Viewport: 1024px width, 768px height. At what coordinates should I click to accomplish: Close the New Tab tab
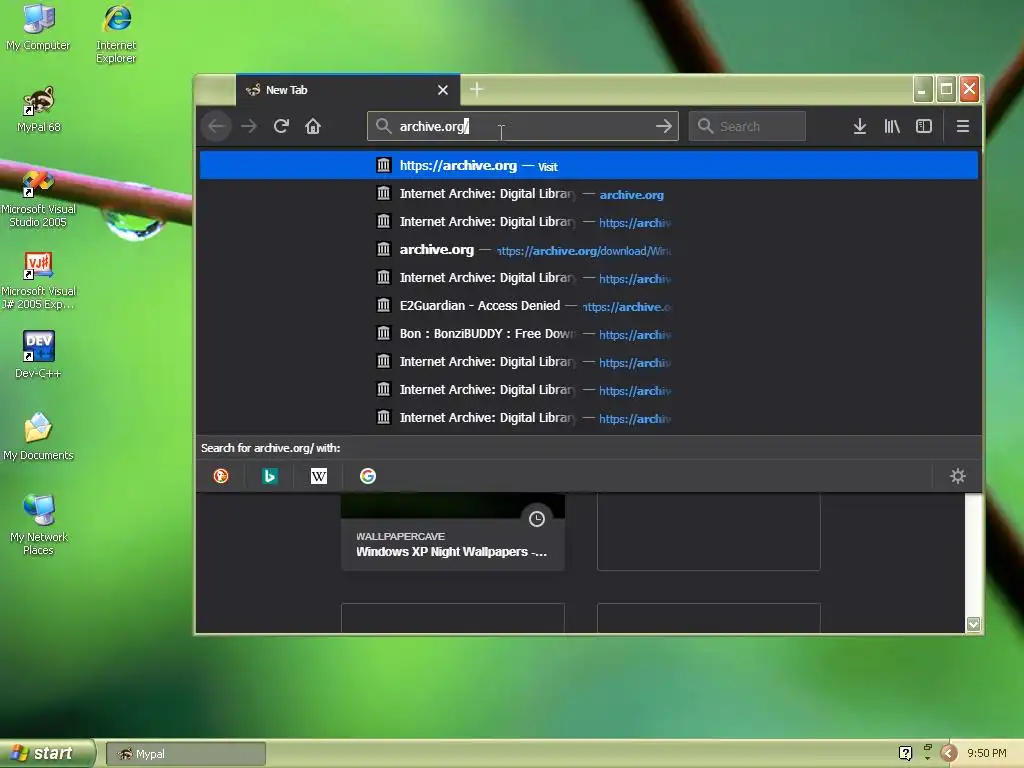pyautogui.click(x=443, y=90)
